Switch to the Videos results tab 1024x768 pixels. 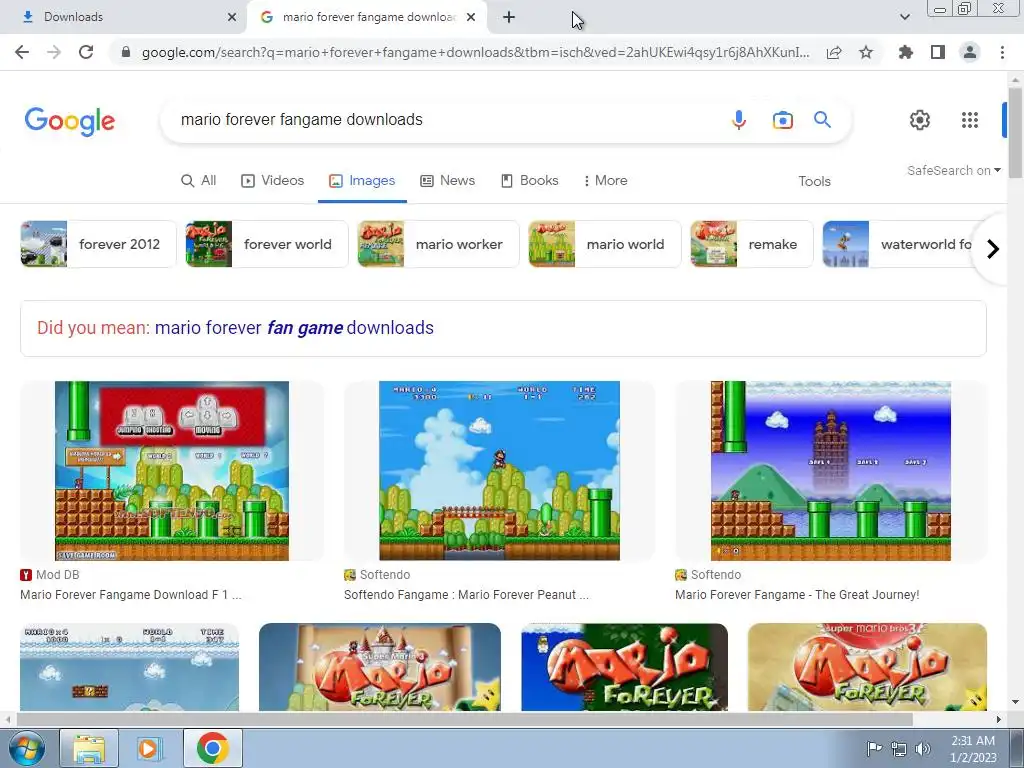click(x=272, y=180)
